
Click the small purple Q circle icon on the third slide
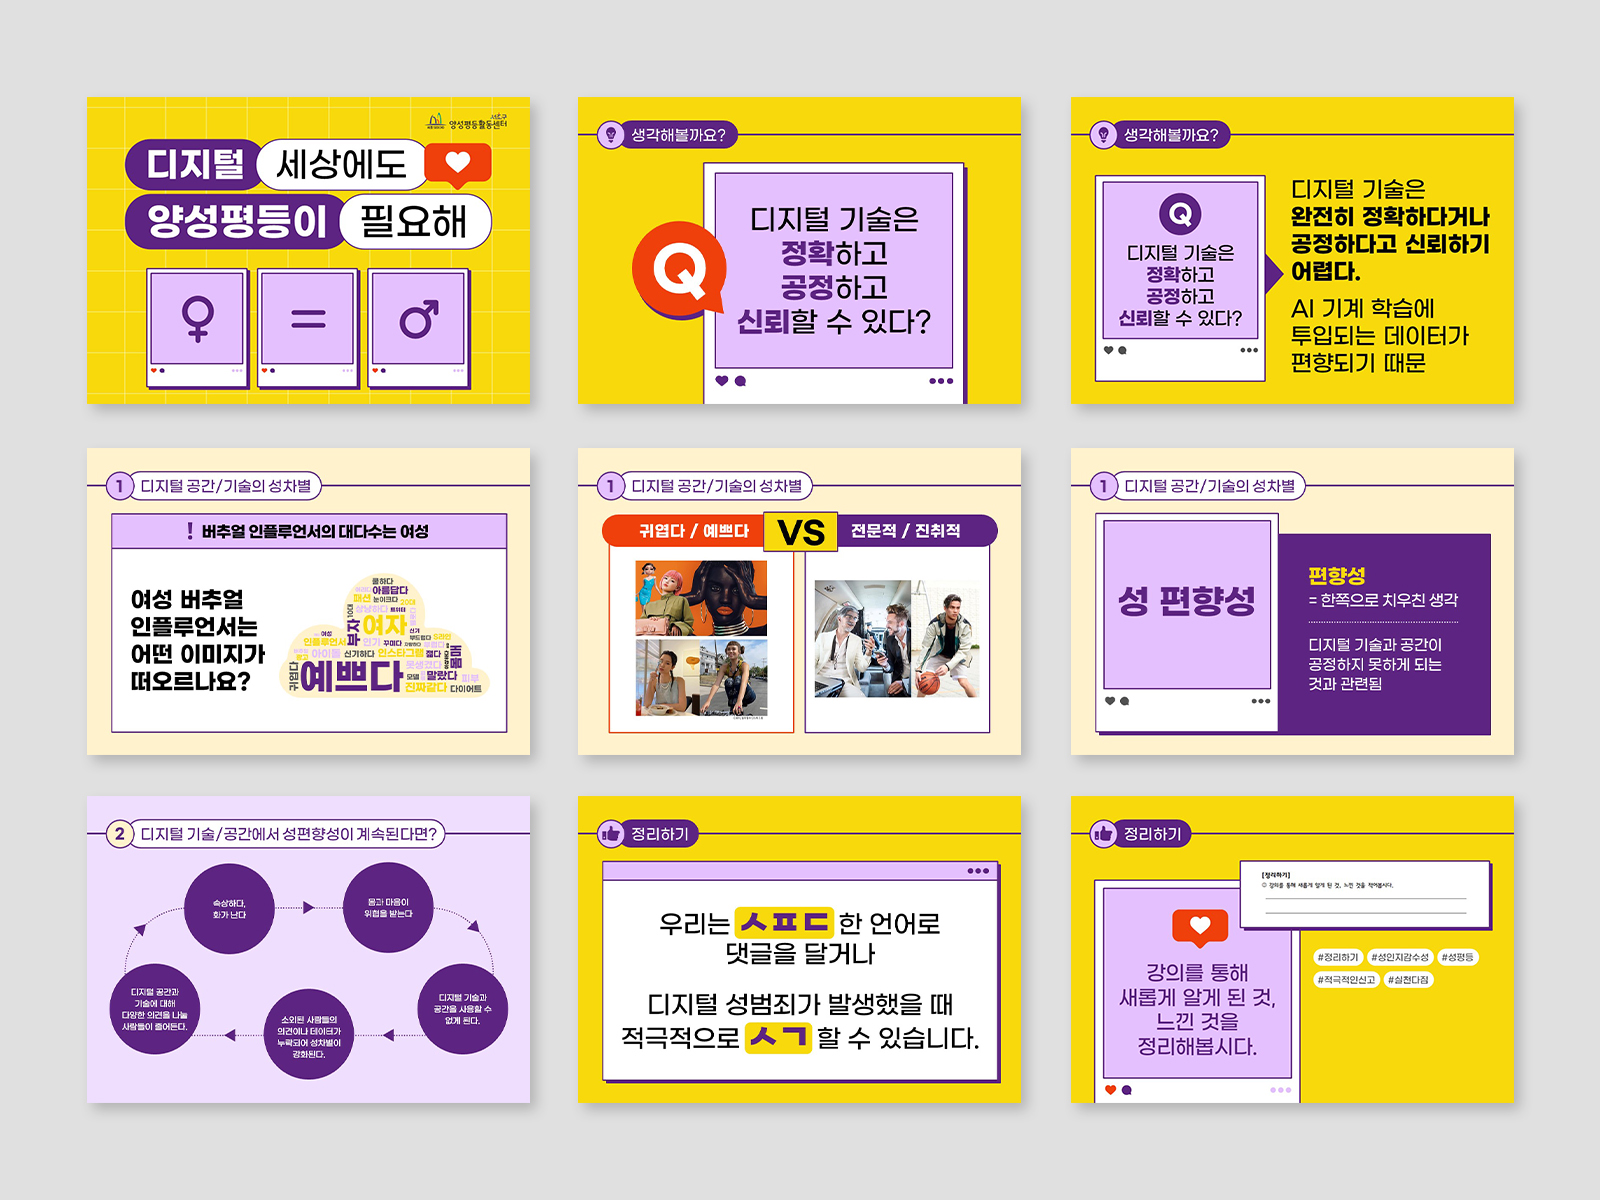(1180, 213)
